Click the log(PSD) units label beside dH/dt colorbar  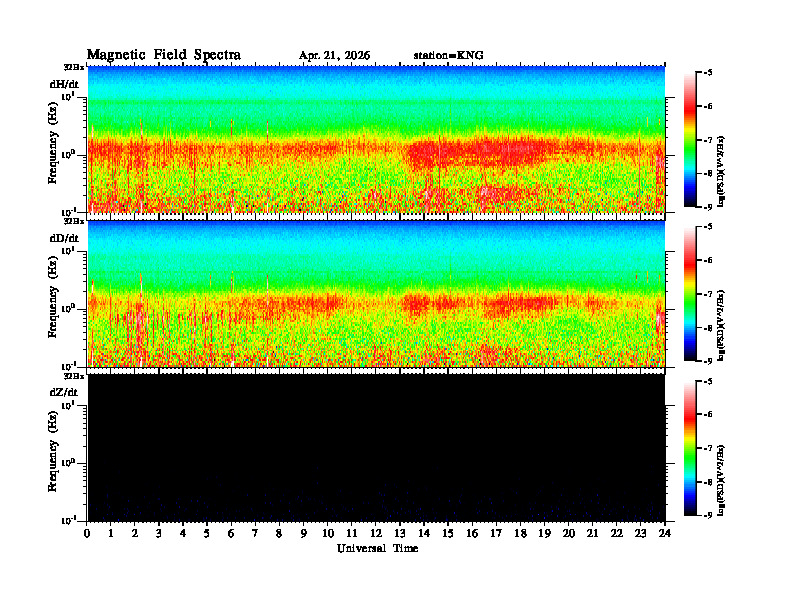coord(721,172)
